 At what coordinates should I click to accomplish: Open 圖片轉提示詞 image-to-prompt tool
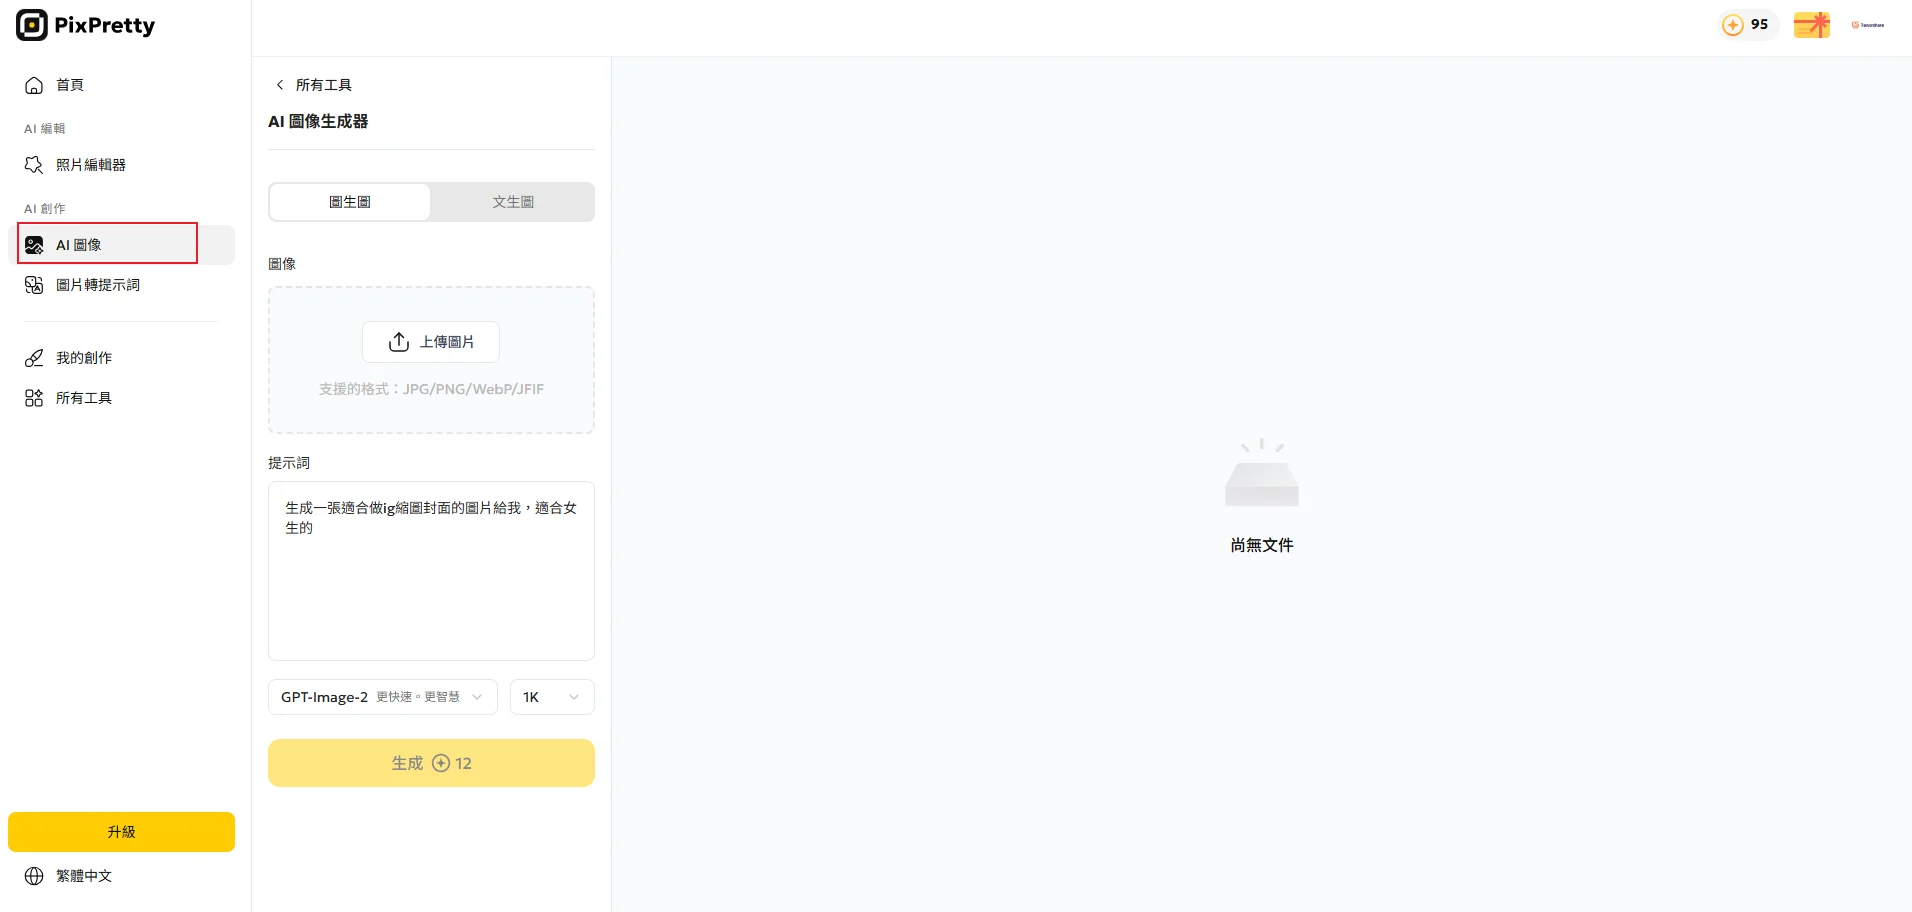pyautogui.click(x=121, y=285)
